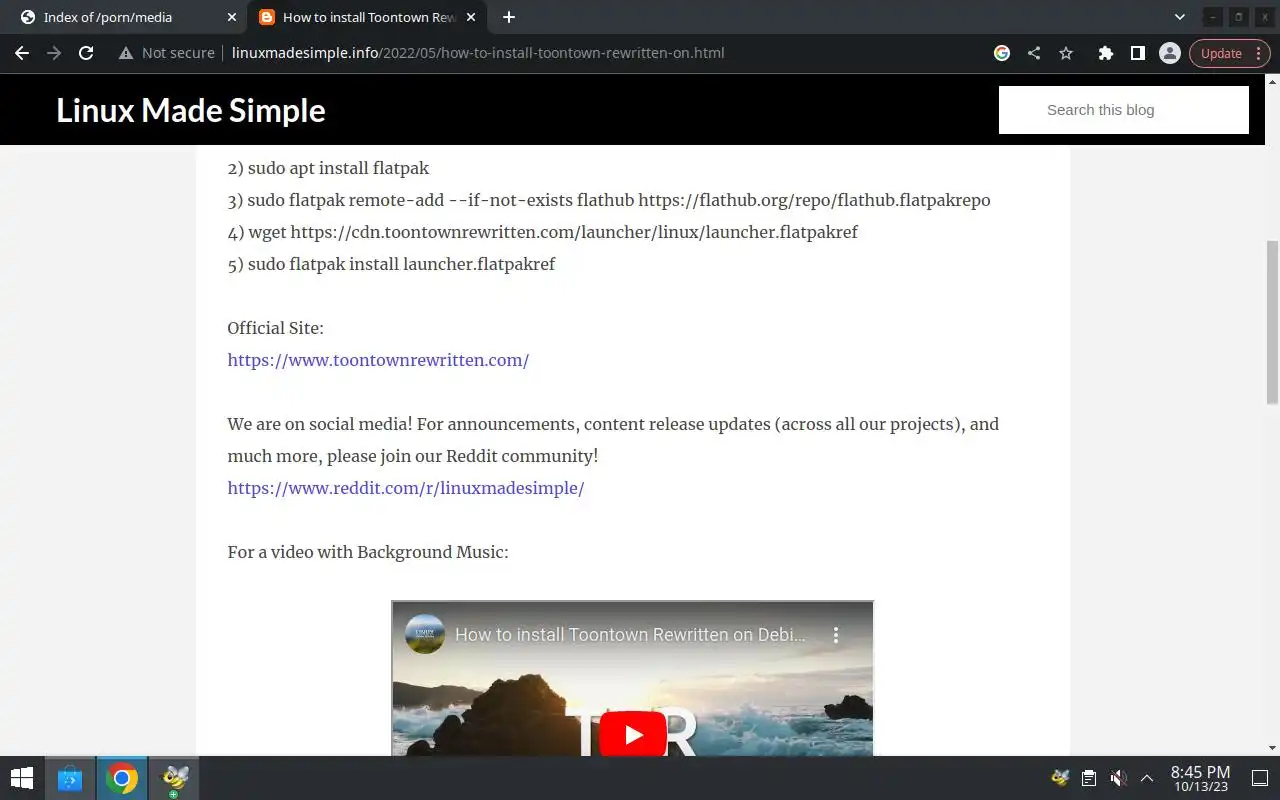Click the 'We are on social media!' paragraph
The height and width of the screenshot is (800, 1280).
pyautogui.click(x=613, y=440)
